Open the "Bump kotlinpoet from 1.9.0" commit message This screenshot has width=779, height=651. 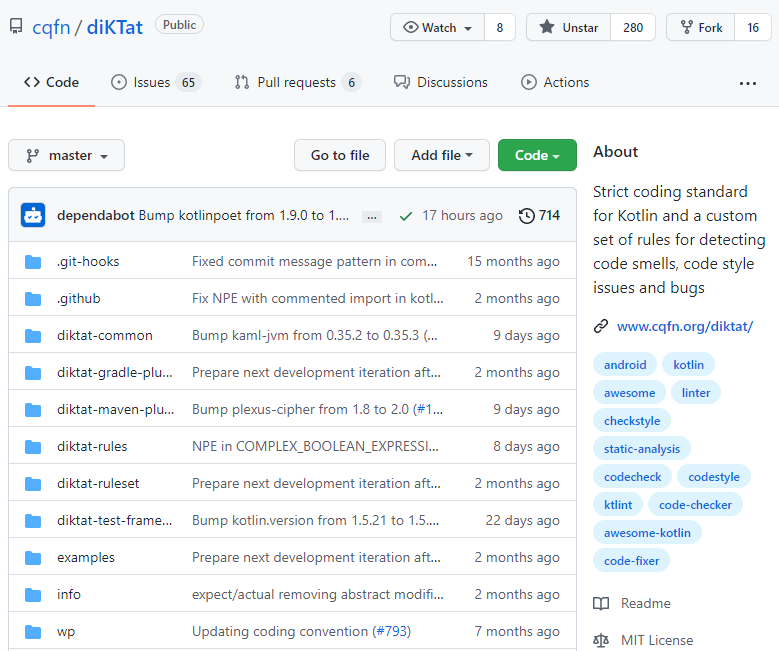pos(243,216)
